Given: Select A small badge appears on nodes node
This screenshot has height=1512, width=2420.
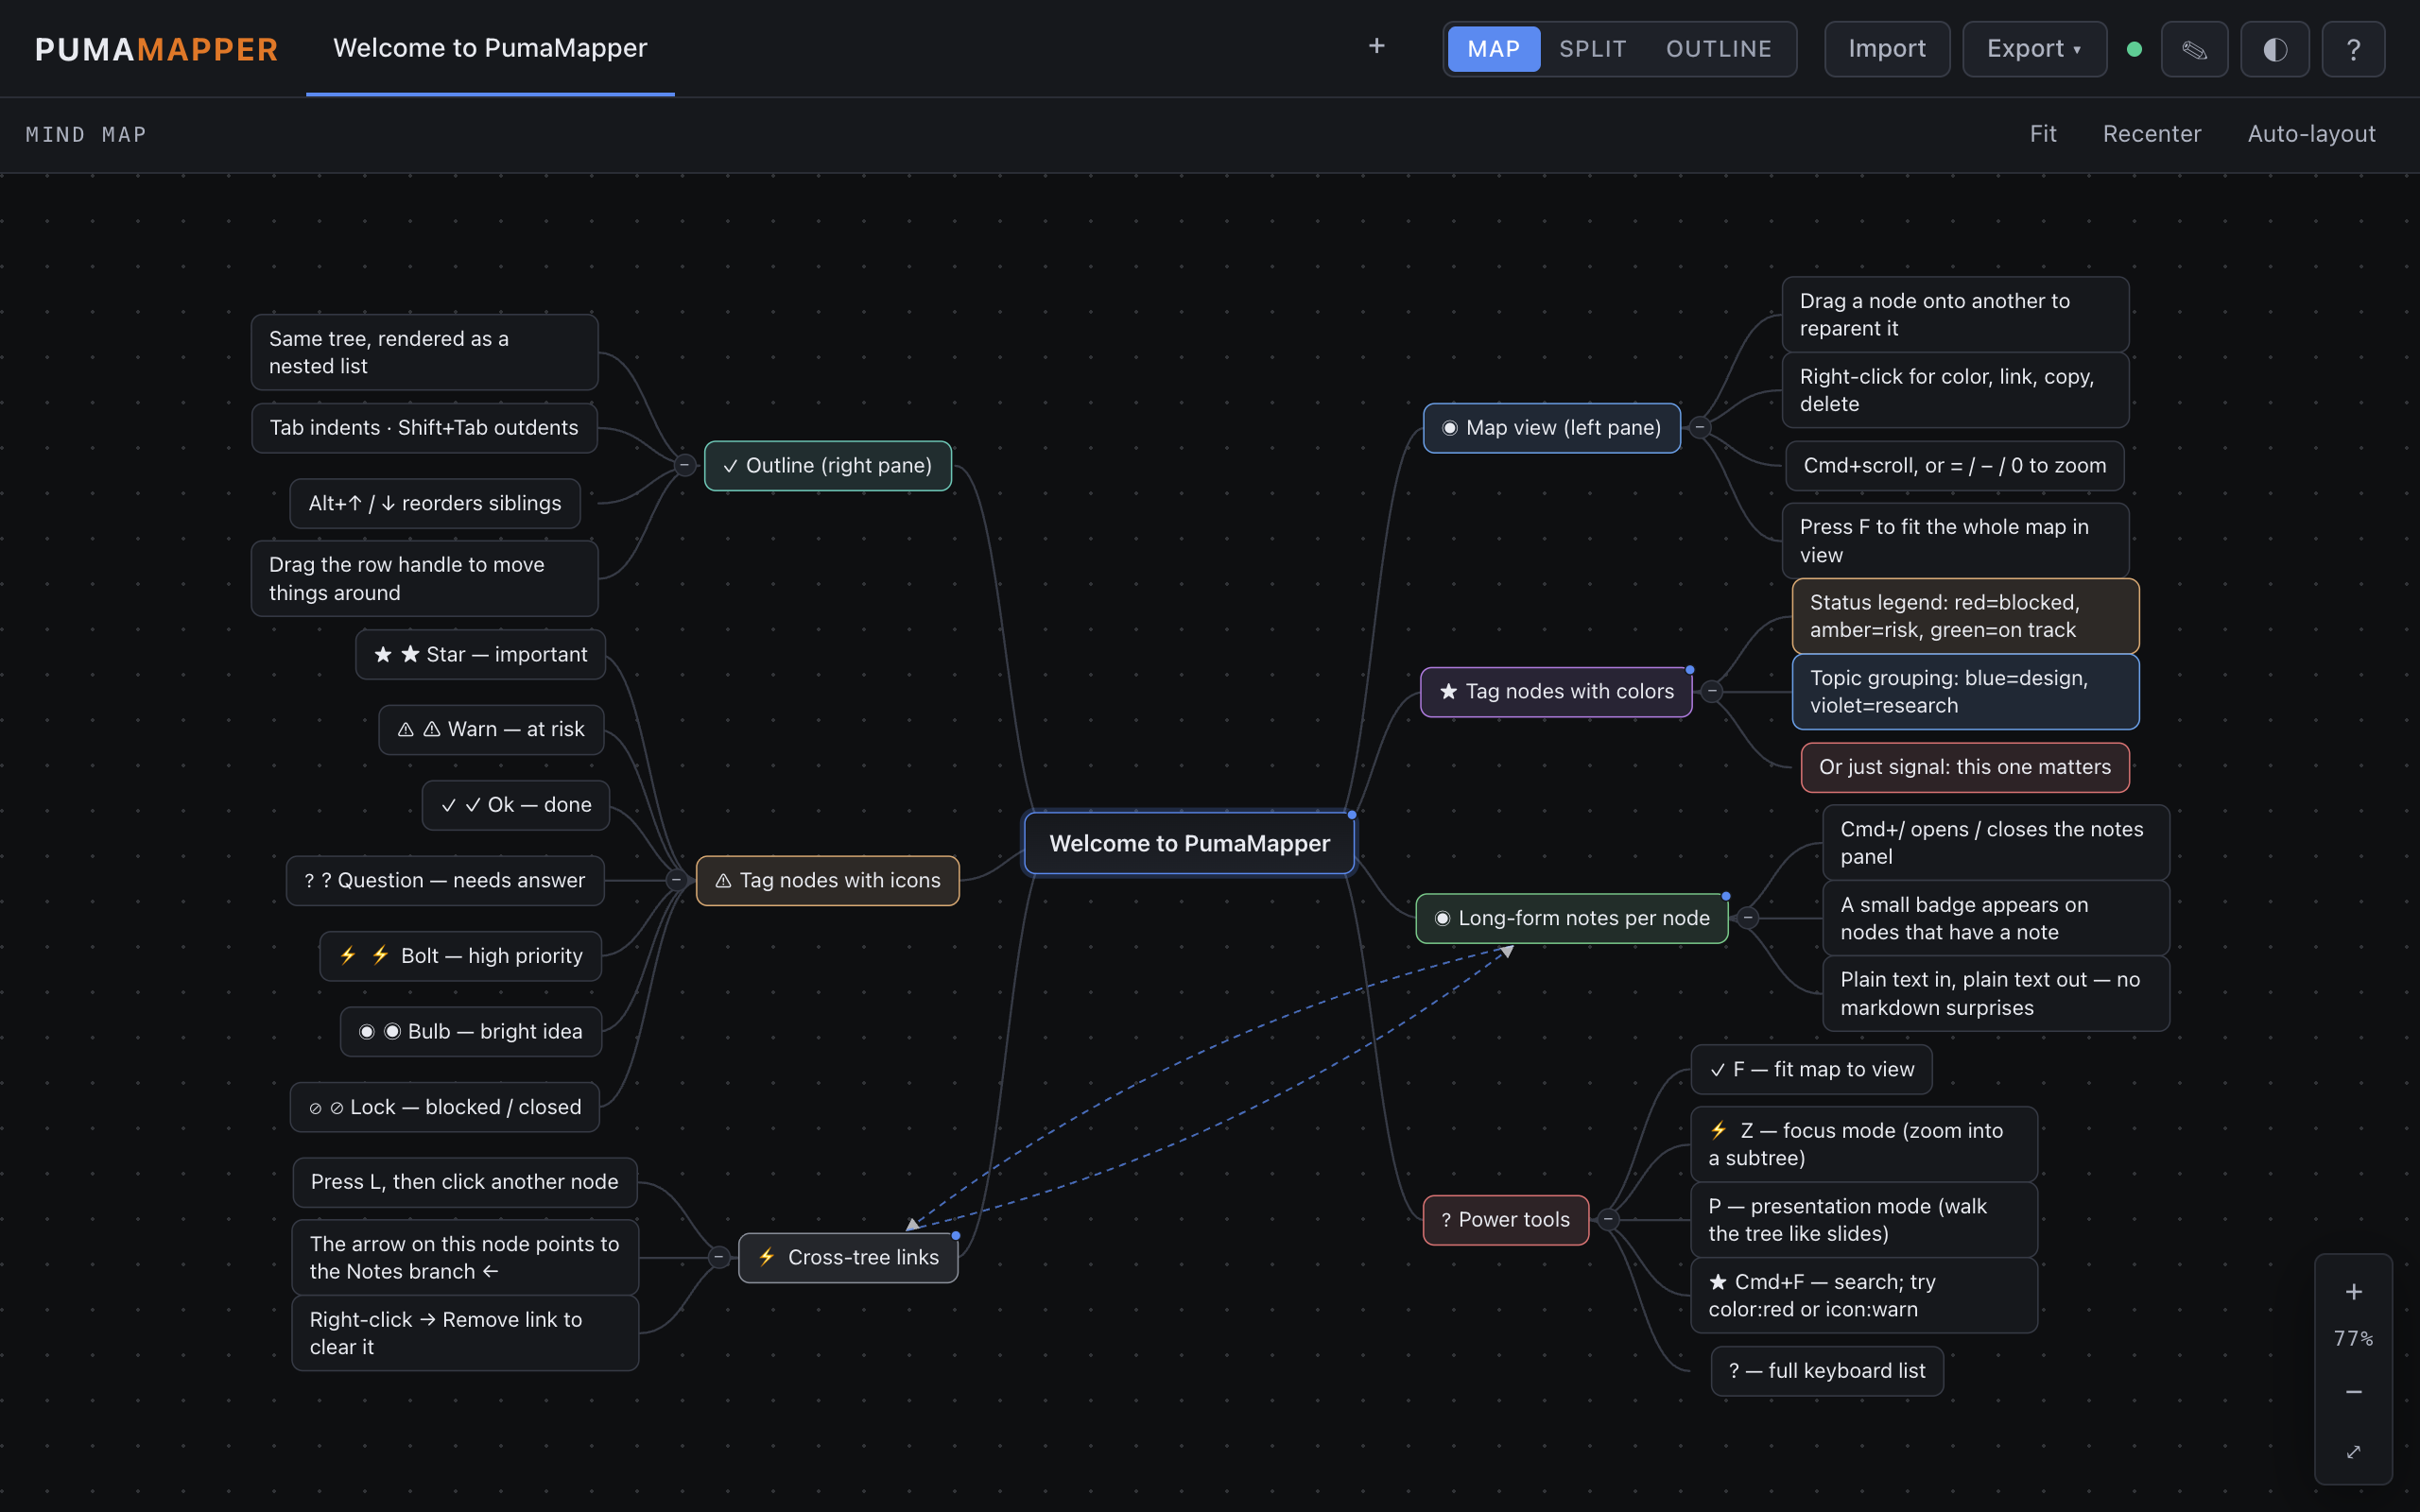Looking at the screenshot, I should click(1996, 918).
